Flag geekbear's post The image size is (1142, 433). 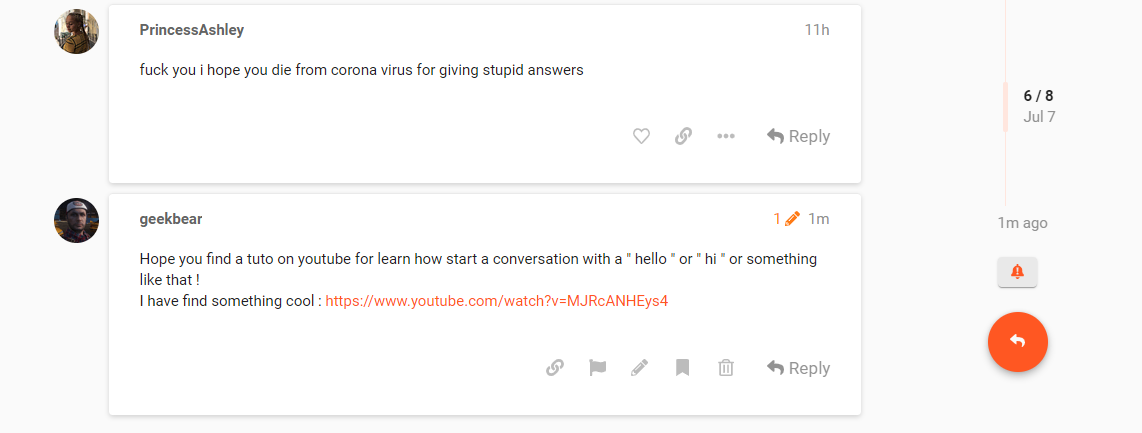pyautogui.click(x=597, y=368)
